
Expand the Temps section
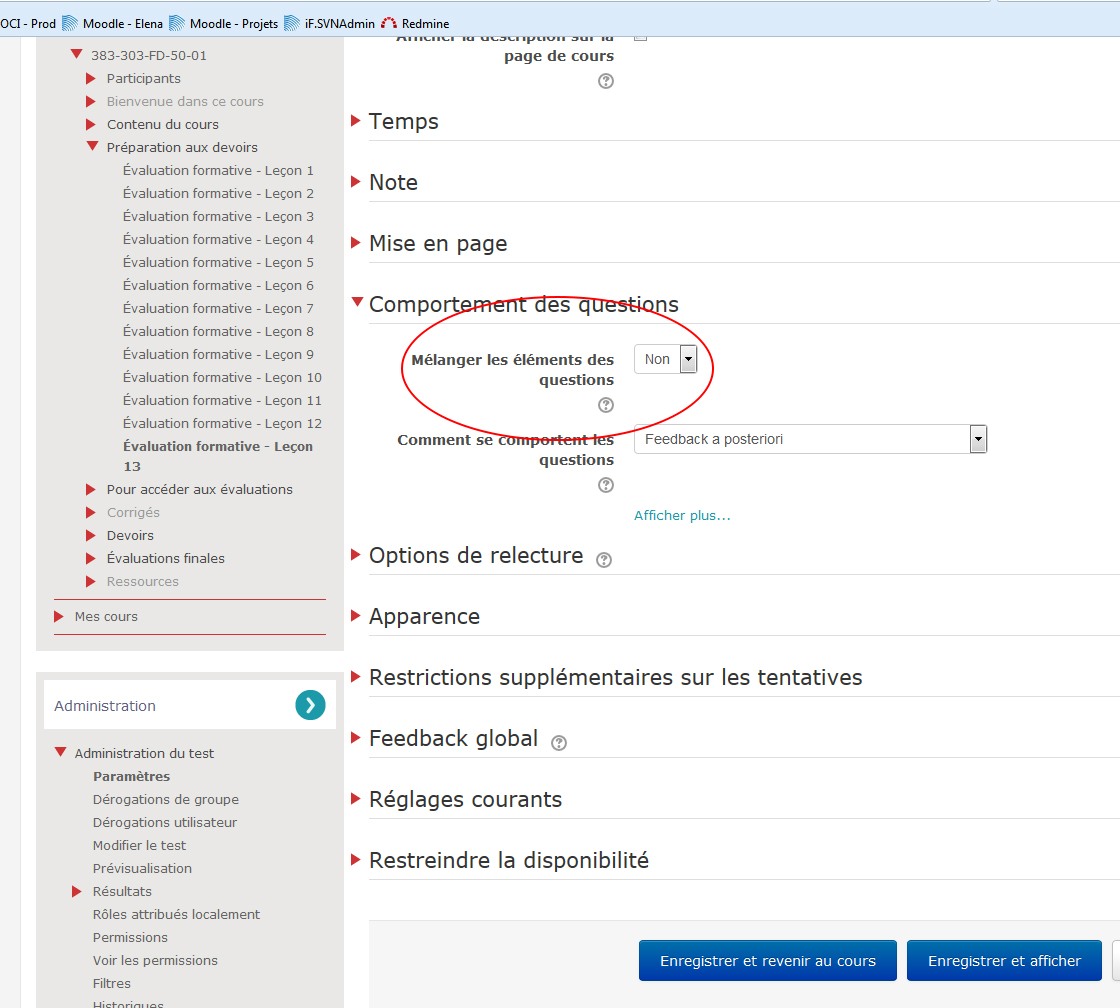(x=403, y=122)
